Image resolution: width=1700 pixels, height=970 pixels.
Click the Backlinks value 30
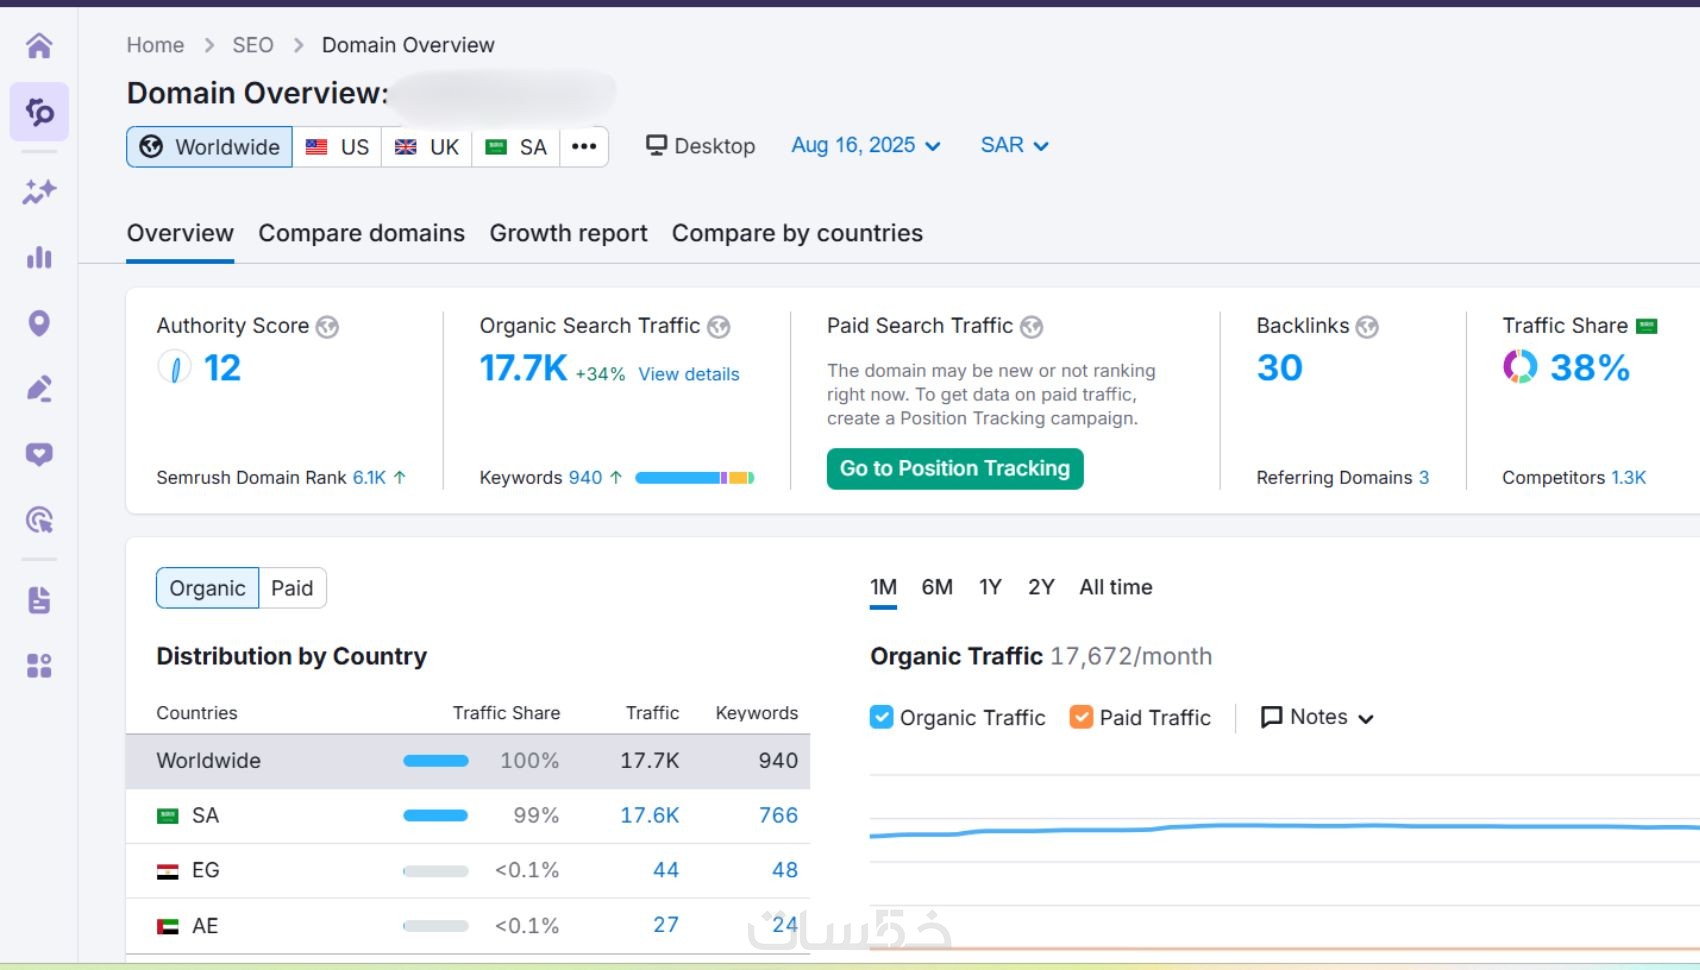(1280, 368)
